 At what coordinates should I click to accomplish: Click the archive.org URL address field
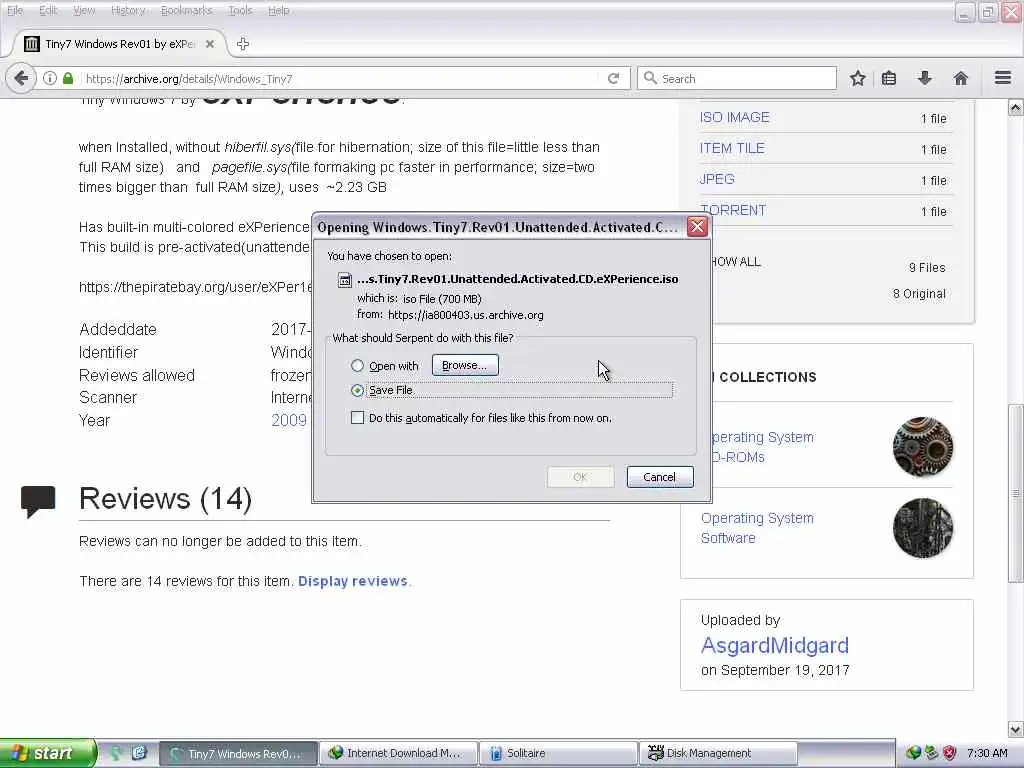pyautogui.click(x=340, y=78)
